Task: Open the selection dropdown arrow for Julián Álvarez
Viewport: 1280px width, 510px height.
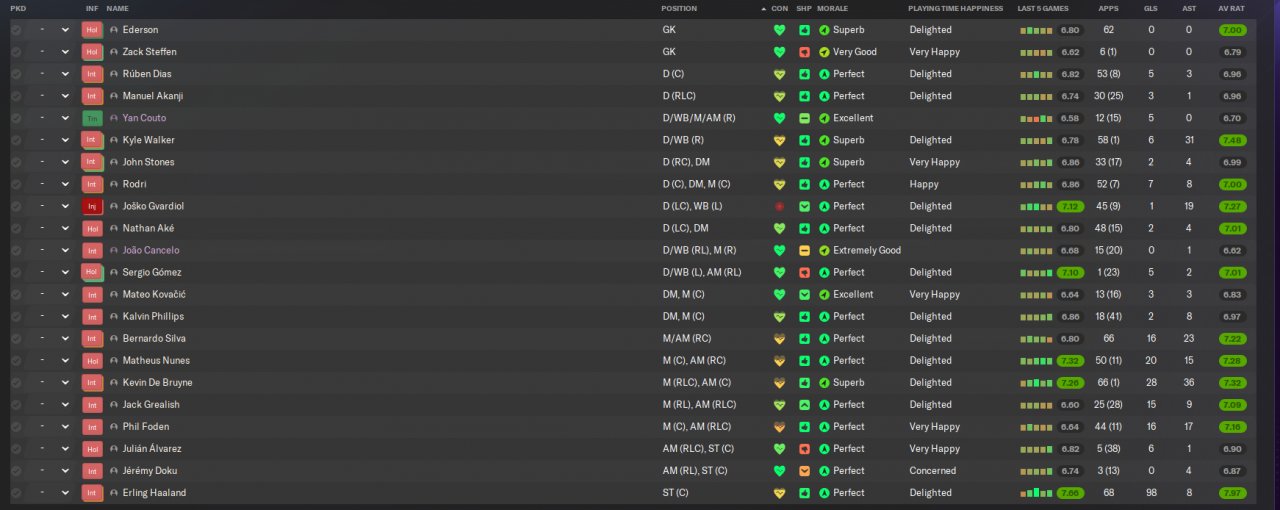Action: [x=66, y=449]
